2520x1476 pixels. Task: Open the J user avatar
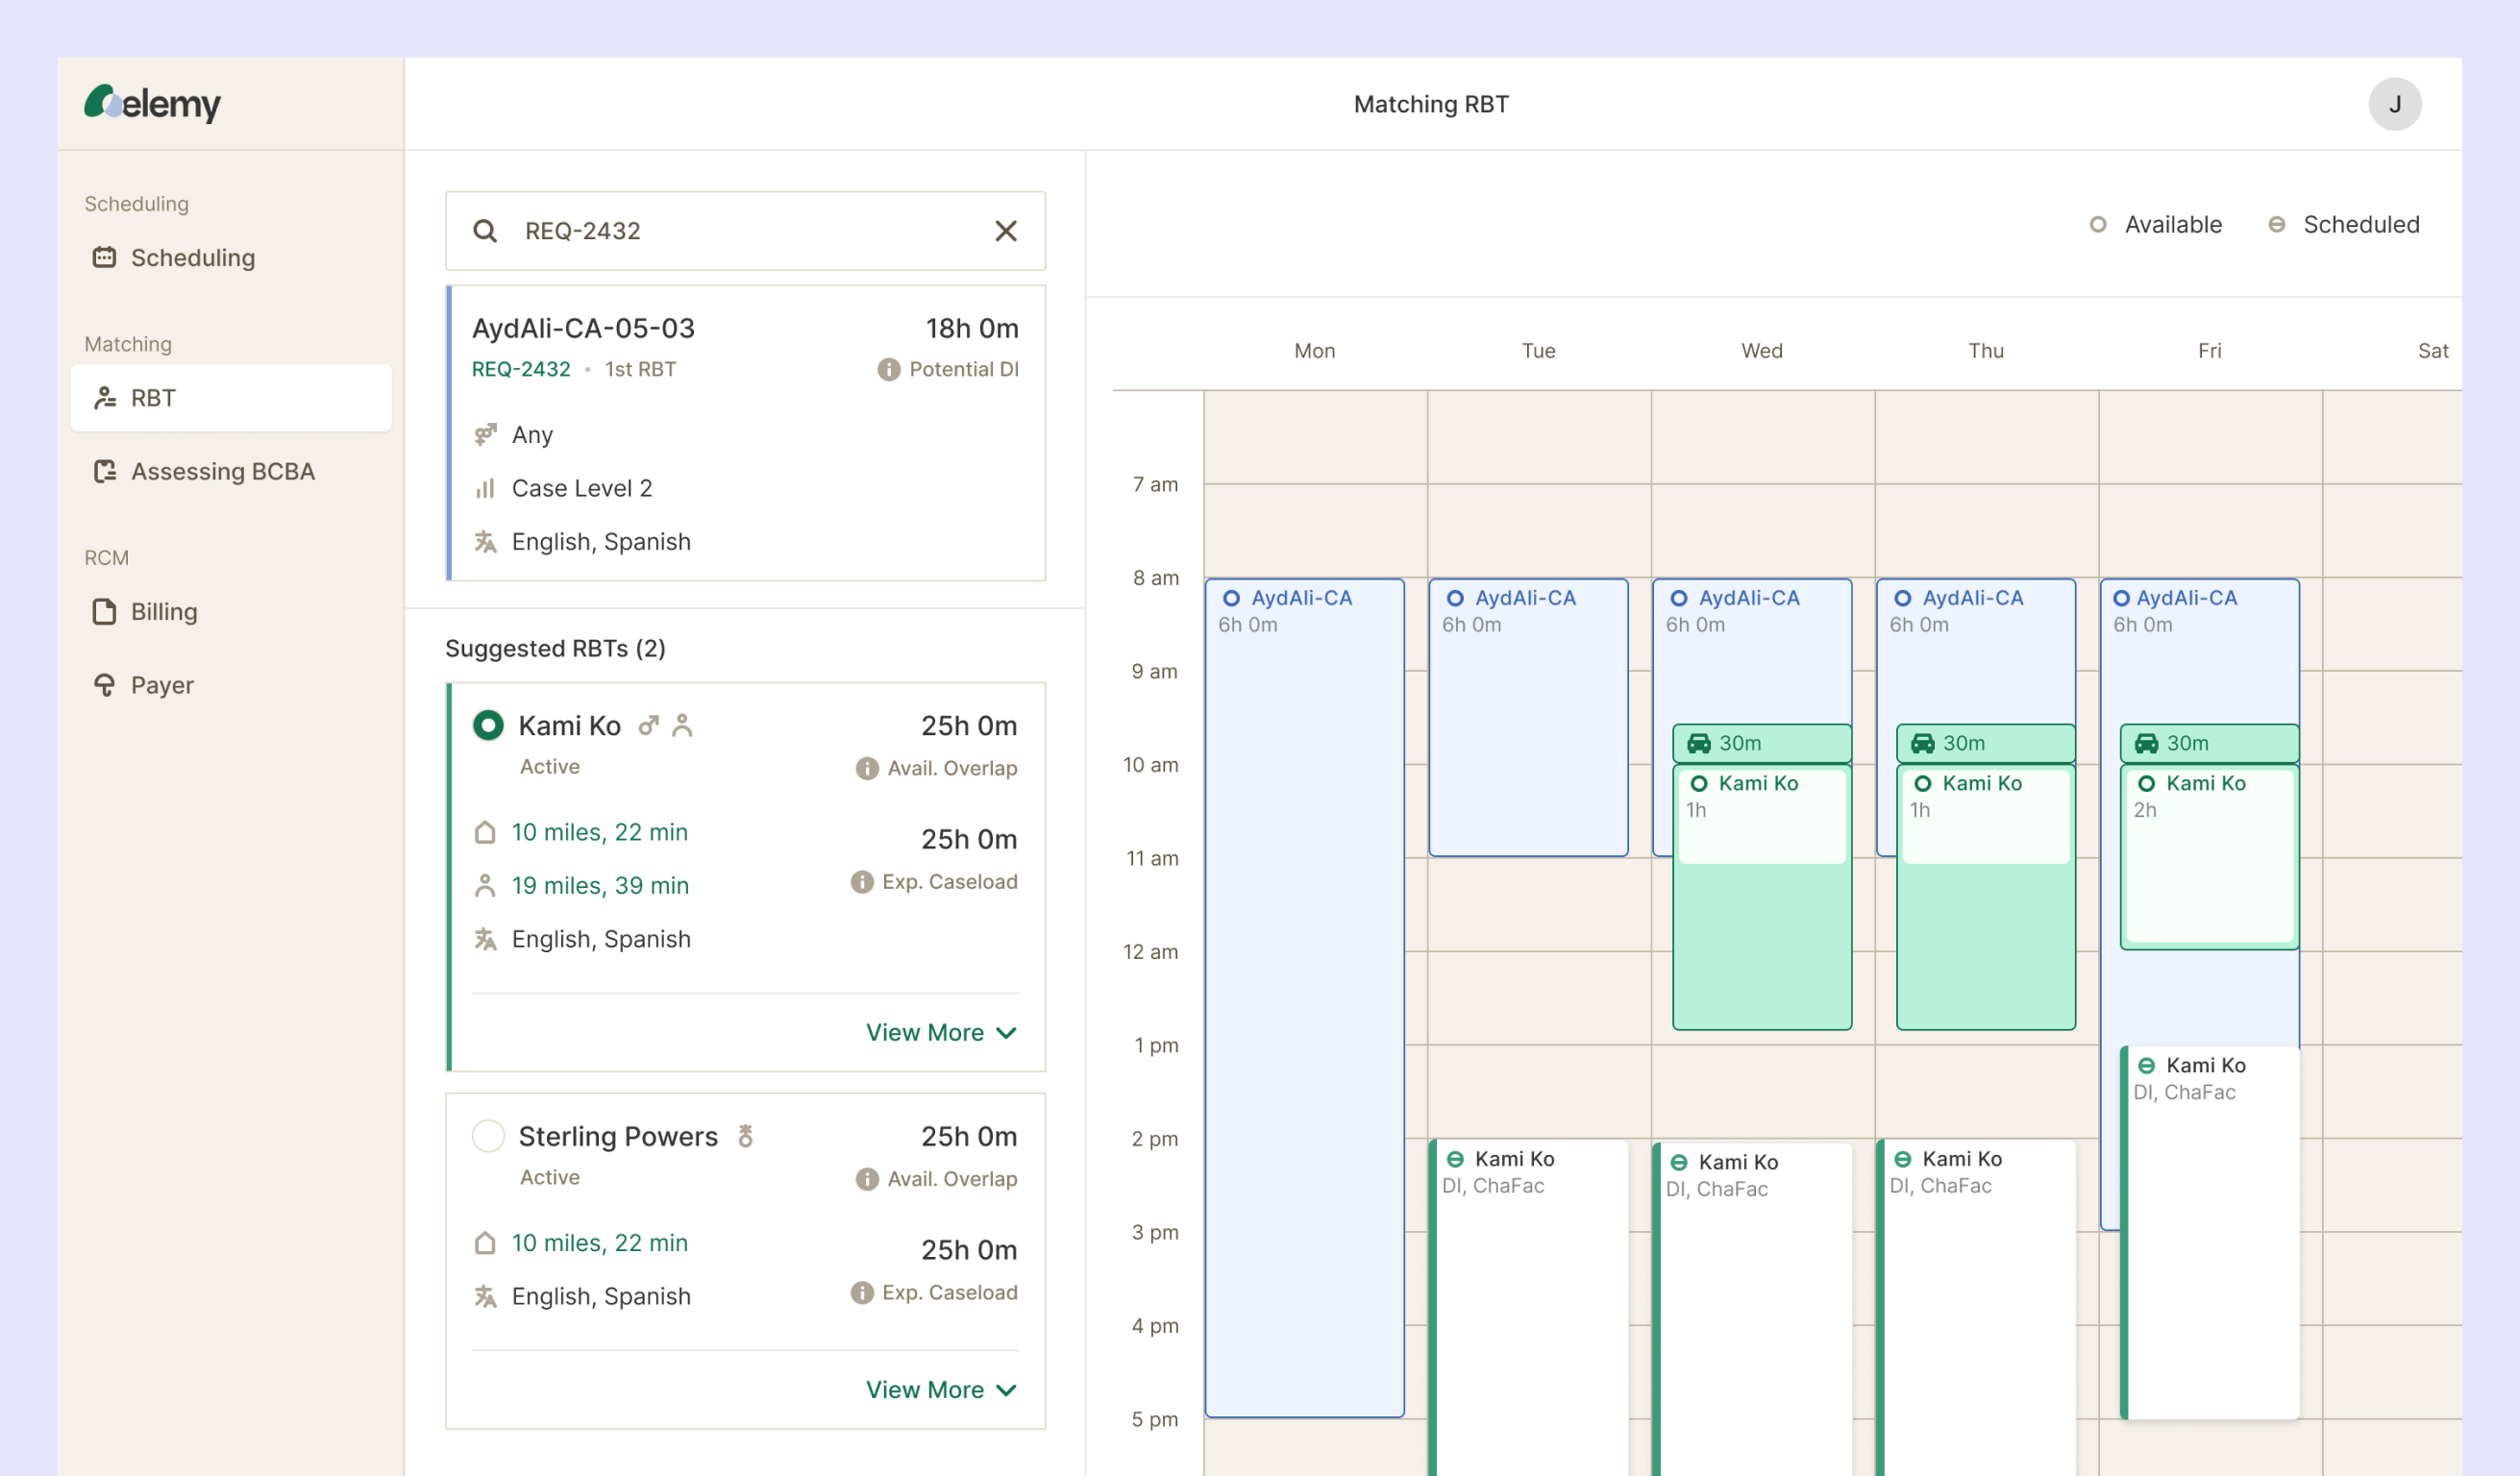pyautogui.click(x=2393, y=104)
